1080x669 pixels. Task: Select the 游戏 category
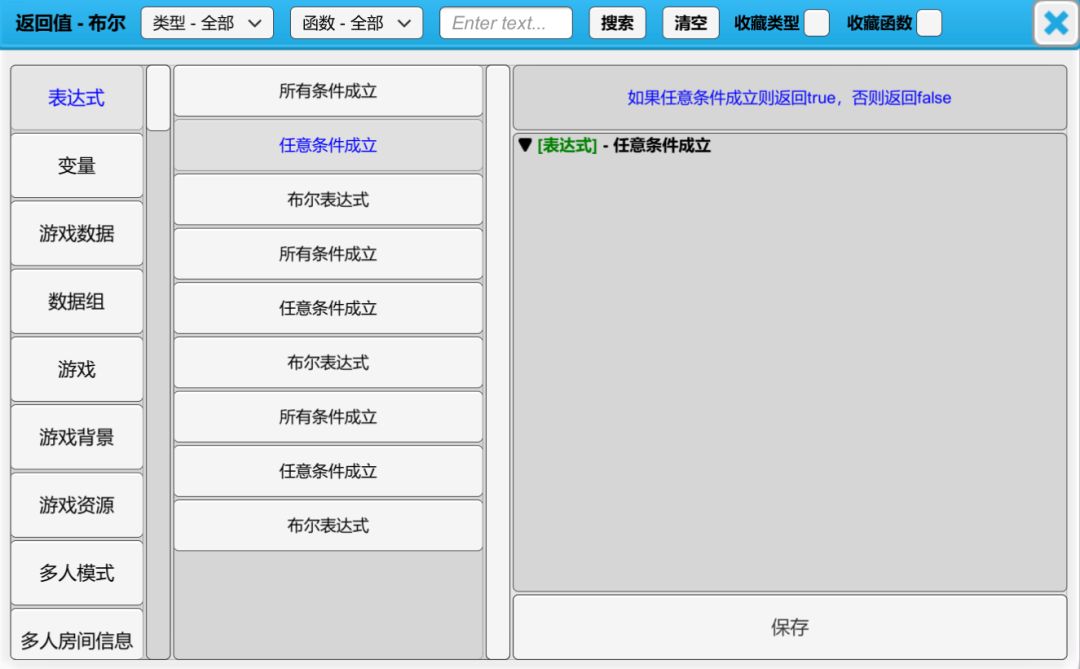77,369
